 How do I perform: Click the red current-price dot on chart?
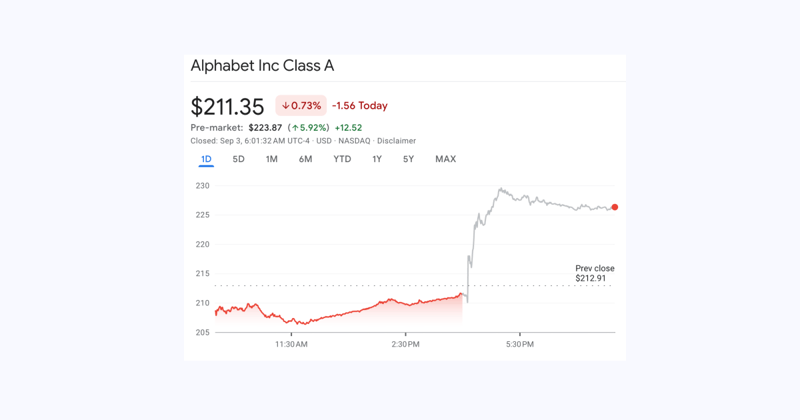(x=614, y=207)
